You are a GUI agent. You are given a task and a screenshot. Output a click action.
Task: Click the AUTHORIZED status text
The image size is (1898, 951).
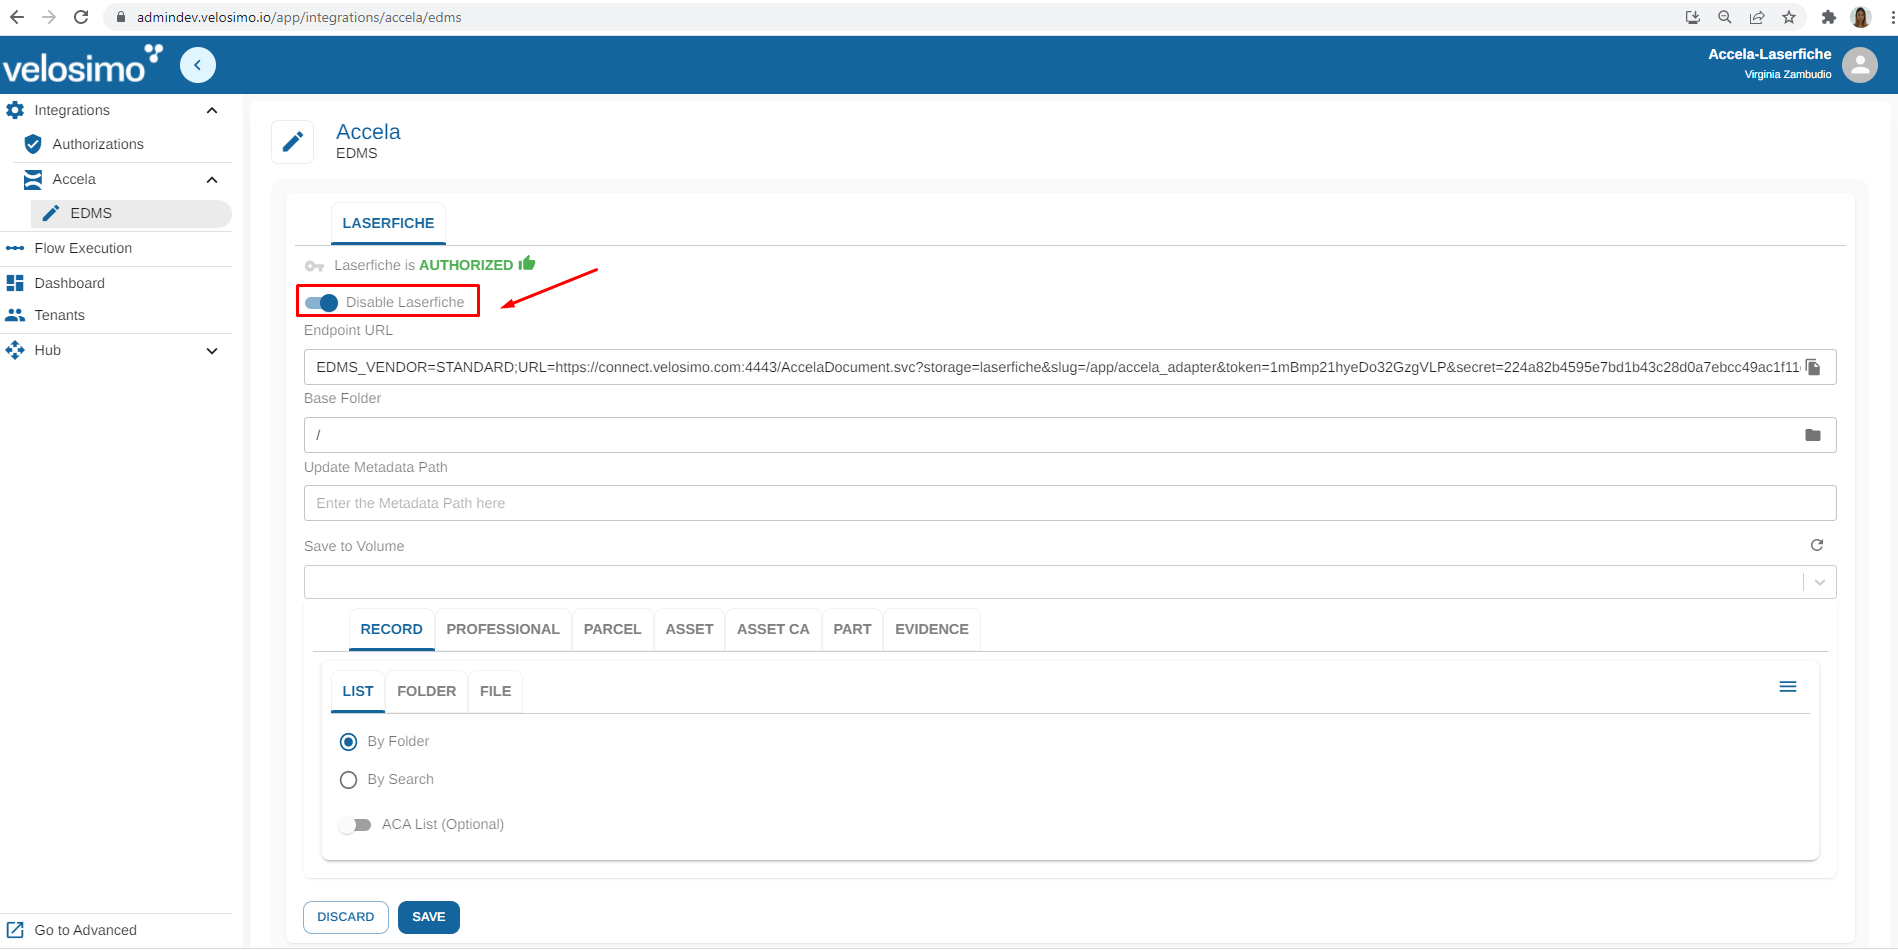click(x=466, y=265)
